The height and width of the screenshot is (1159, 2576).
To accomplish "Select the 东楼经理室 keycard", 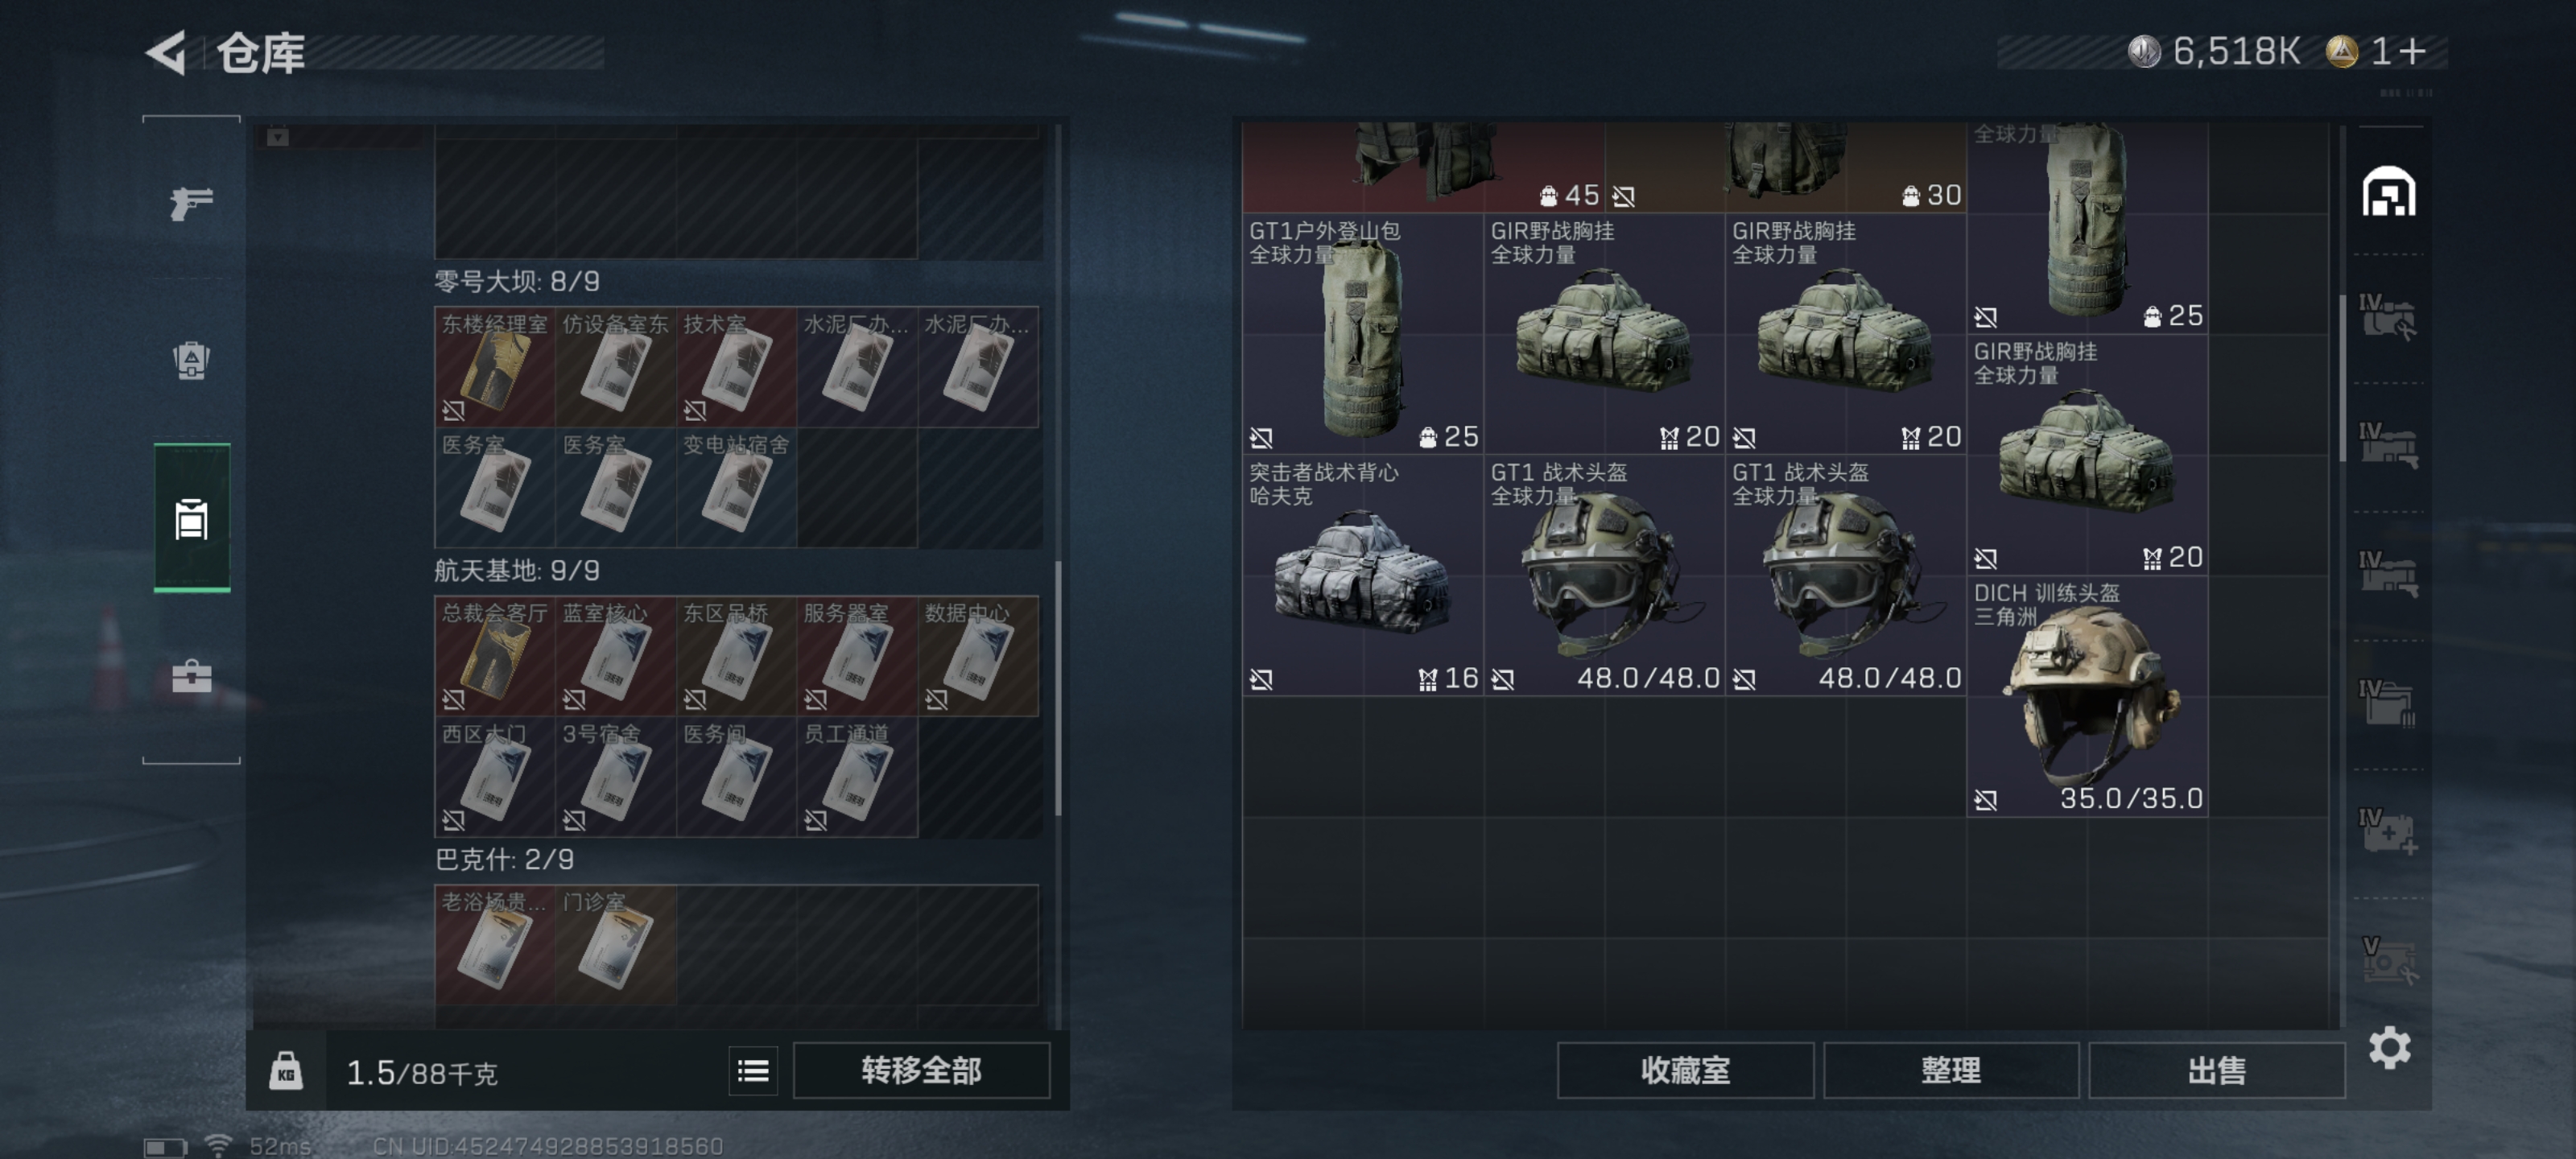I will pyautogui.click(x=494, y=367).
